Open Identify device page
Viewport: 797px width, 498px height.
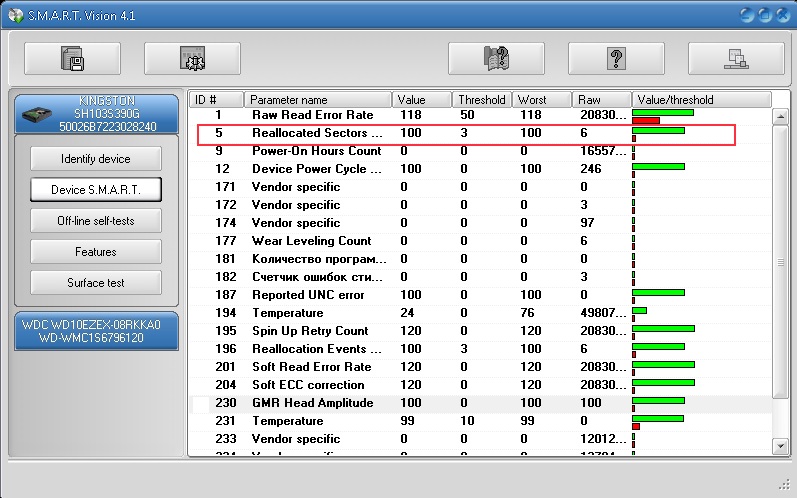[96, 159]
